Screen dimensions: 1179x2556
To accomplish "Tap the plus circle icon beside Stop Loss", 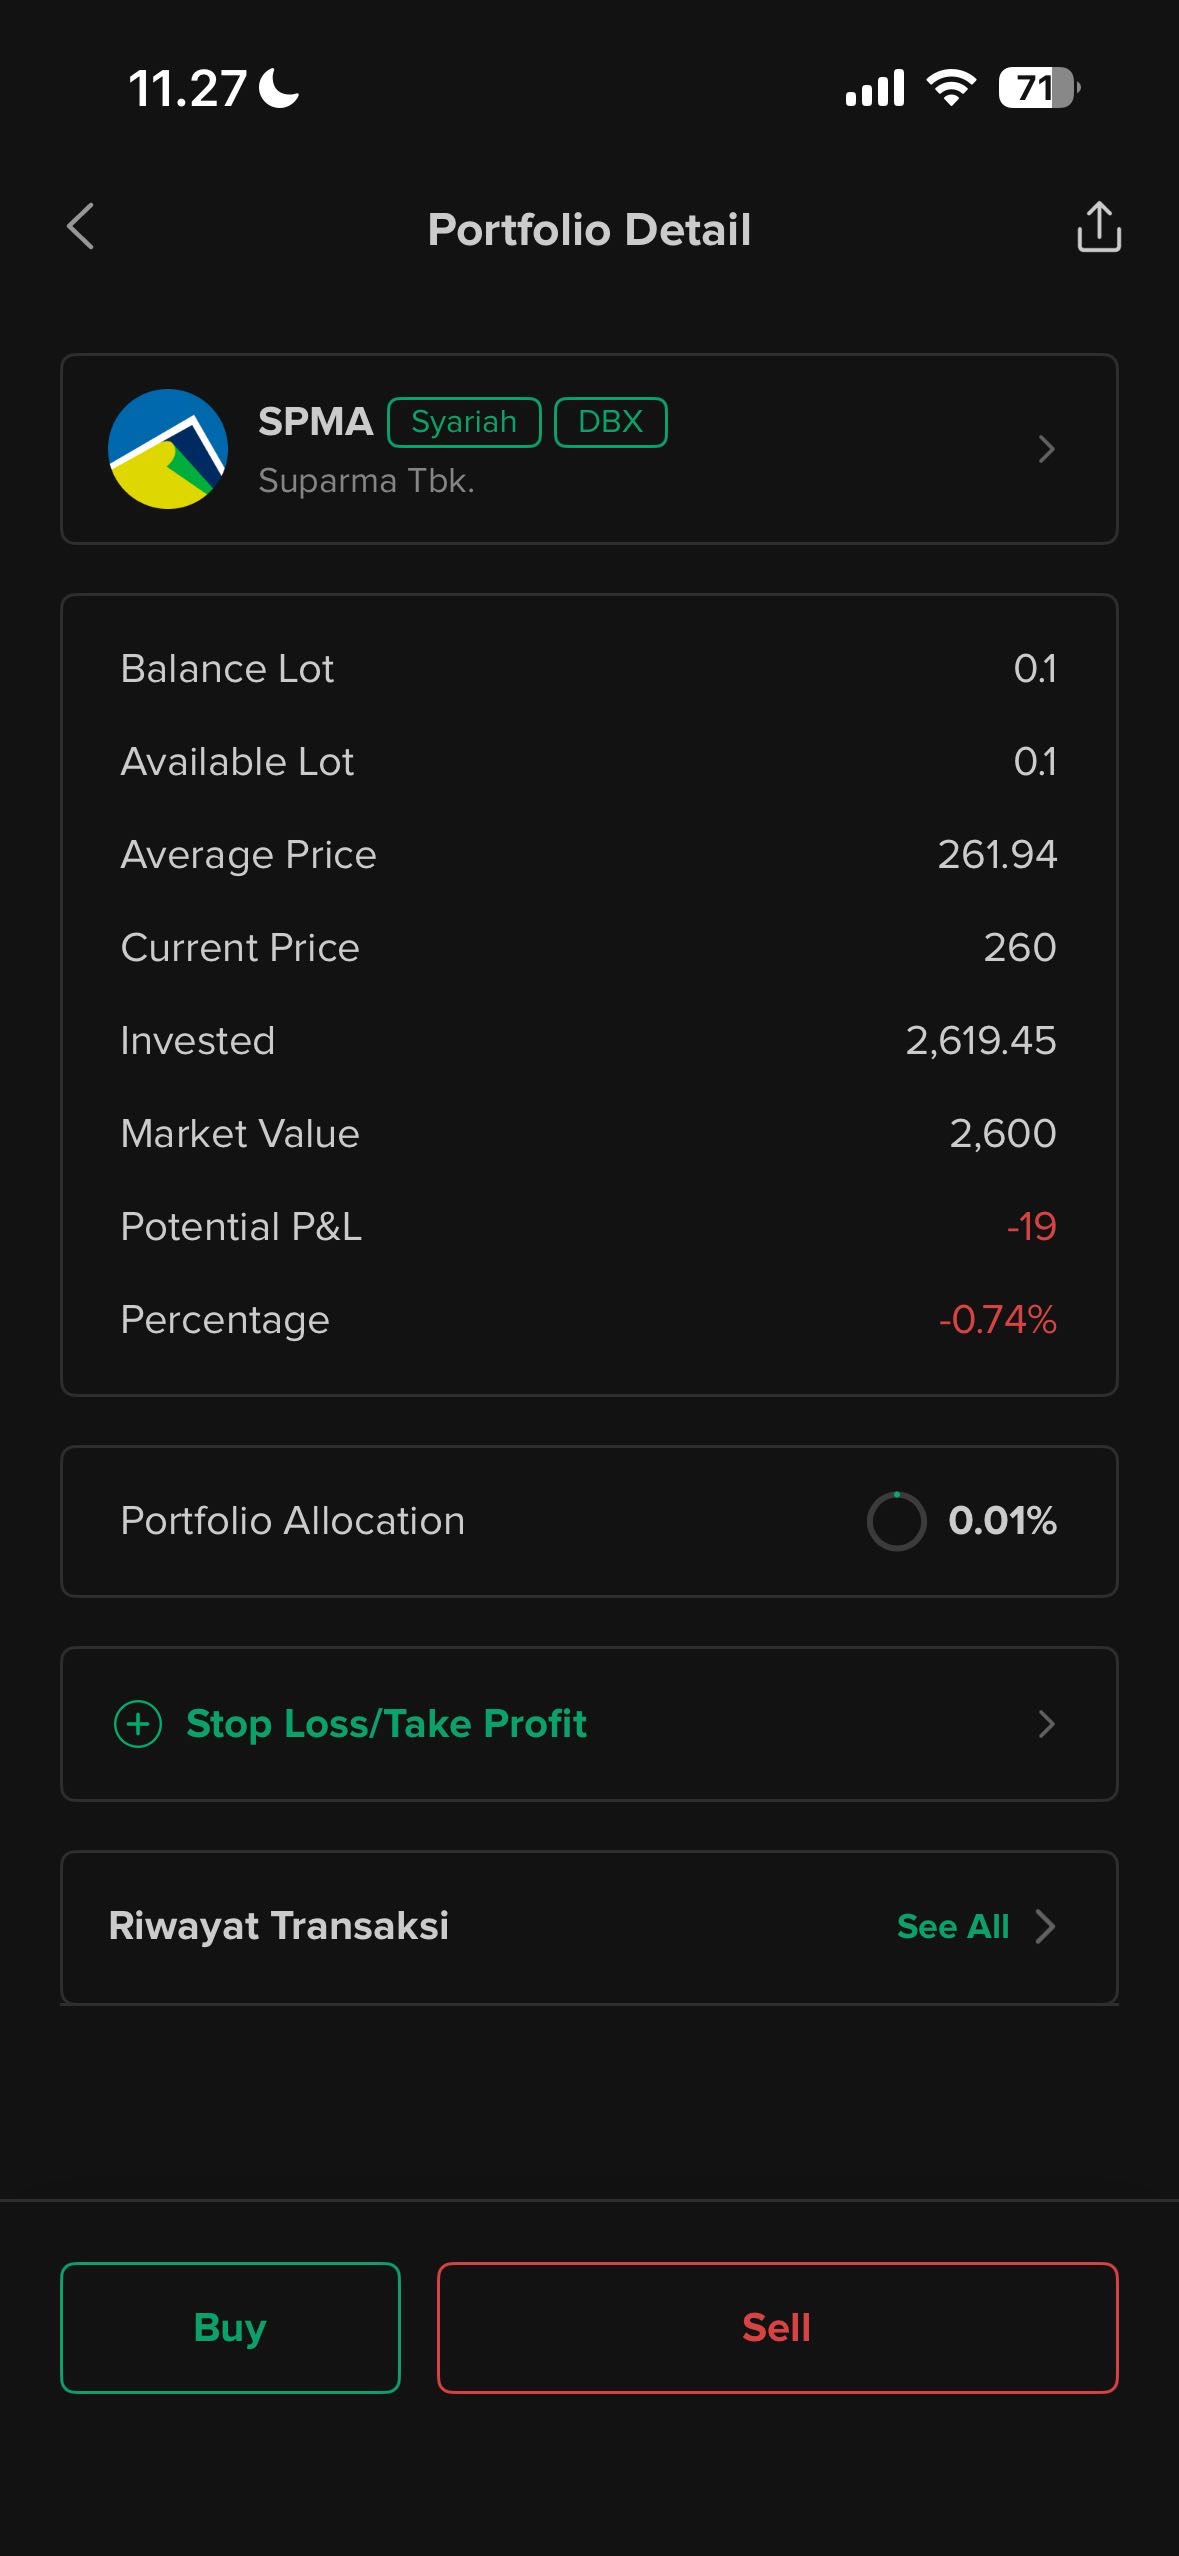I will tap(138, 1724).
